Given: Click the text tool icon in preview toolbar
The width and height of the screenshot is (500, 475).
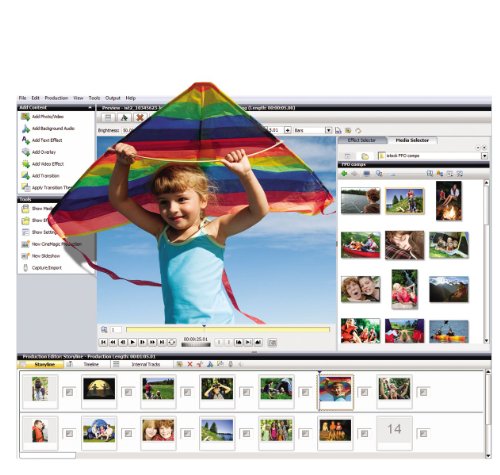Looking at the screenshot, I should point(124,117).
